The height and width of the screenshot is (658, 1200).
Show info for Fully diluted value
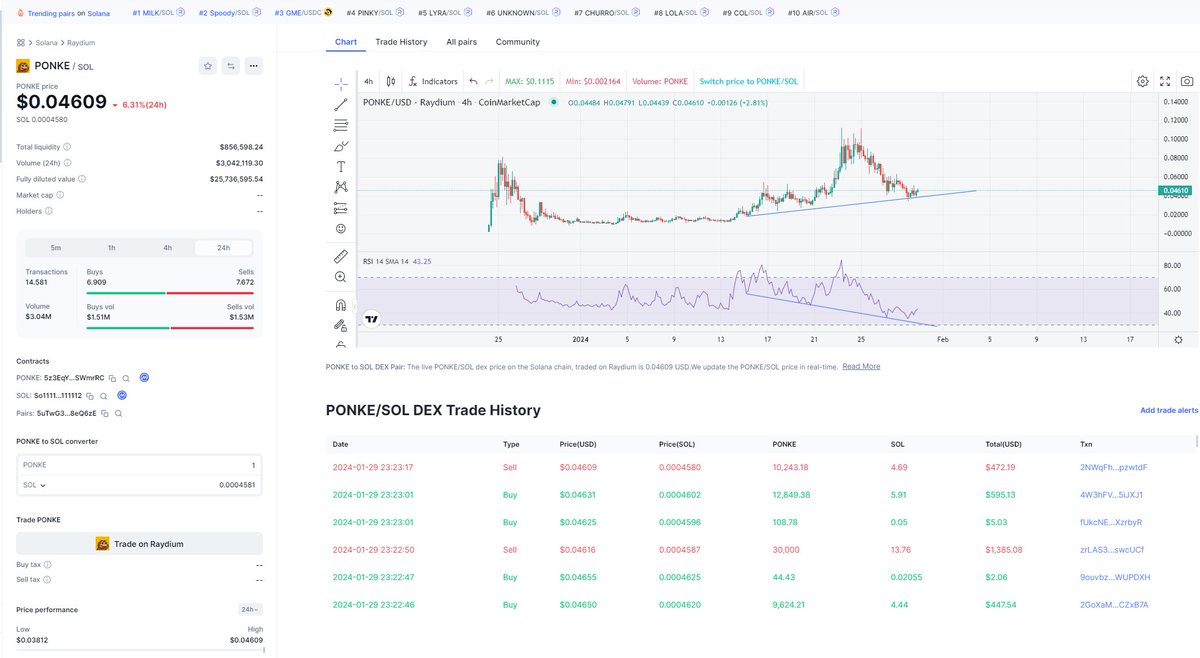(x=82, y=179)
